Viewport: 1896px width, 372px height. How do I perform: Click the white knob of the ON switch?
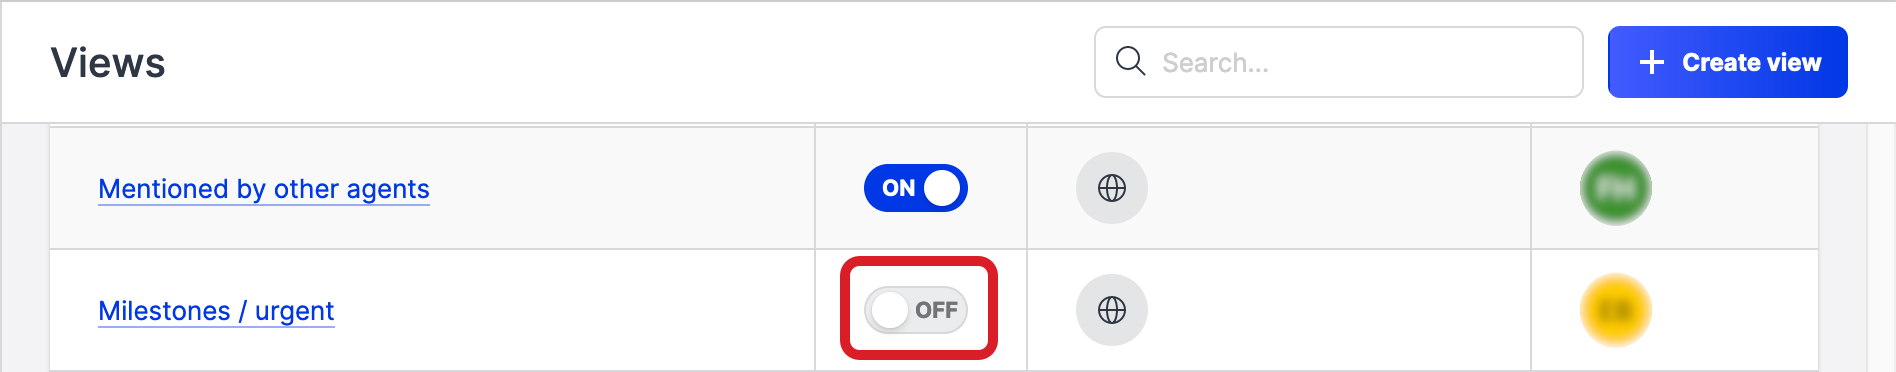942,188
